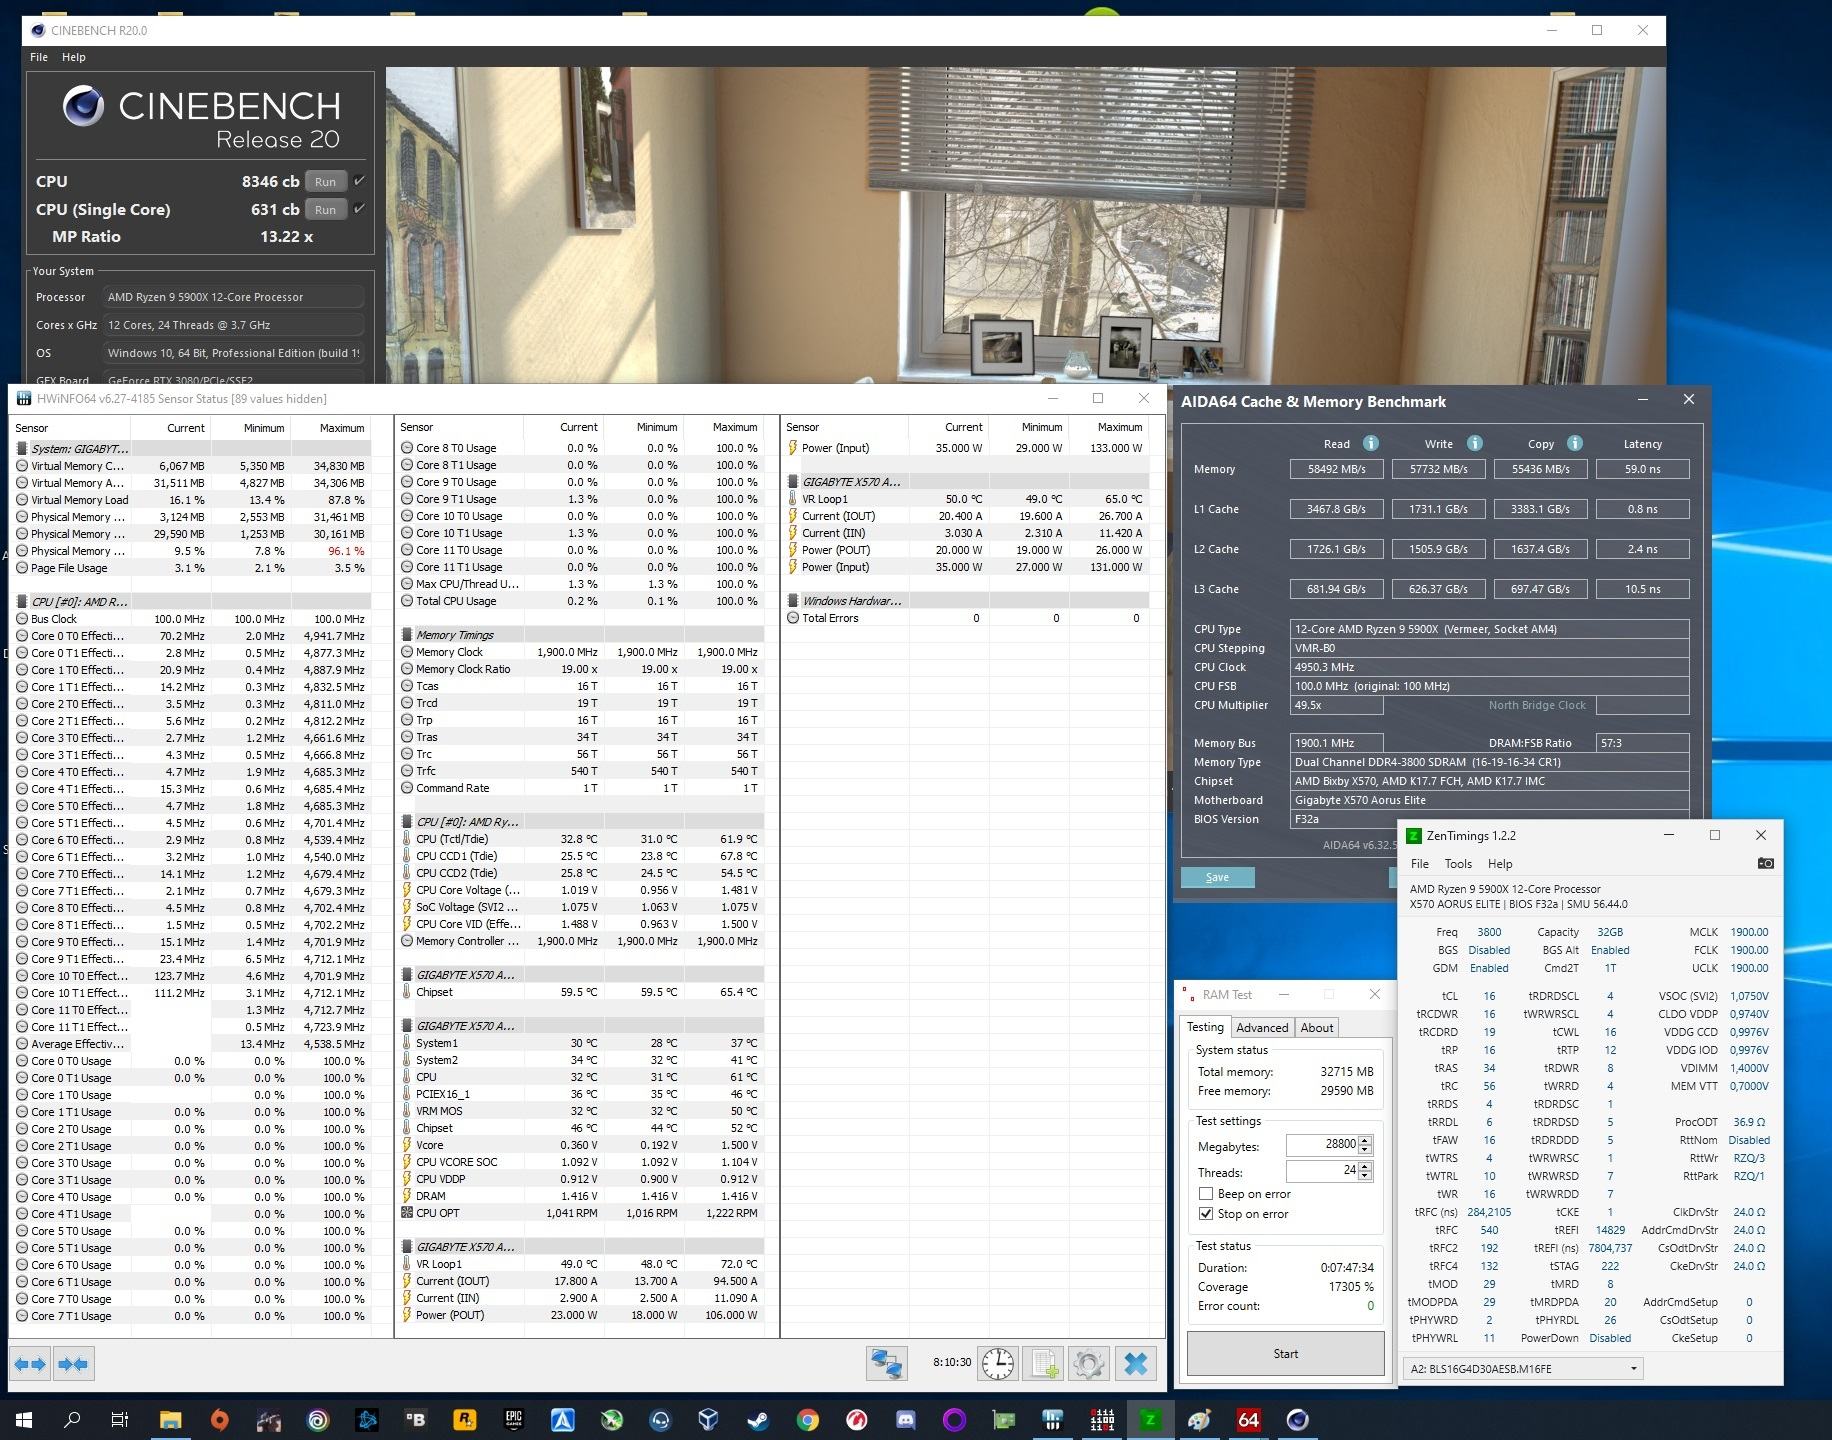Switch to ZenTimings via green Z taskbar icon
The width and height of the screenshot is (1832, 1440).
[x=1150, y=1419]
